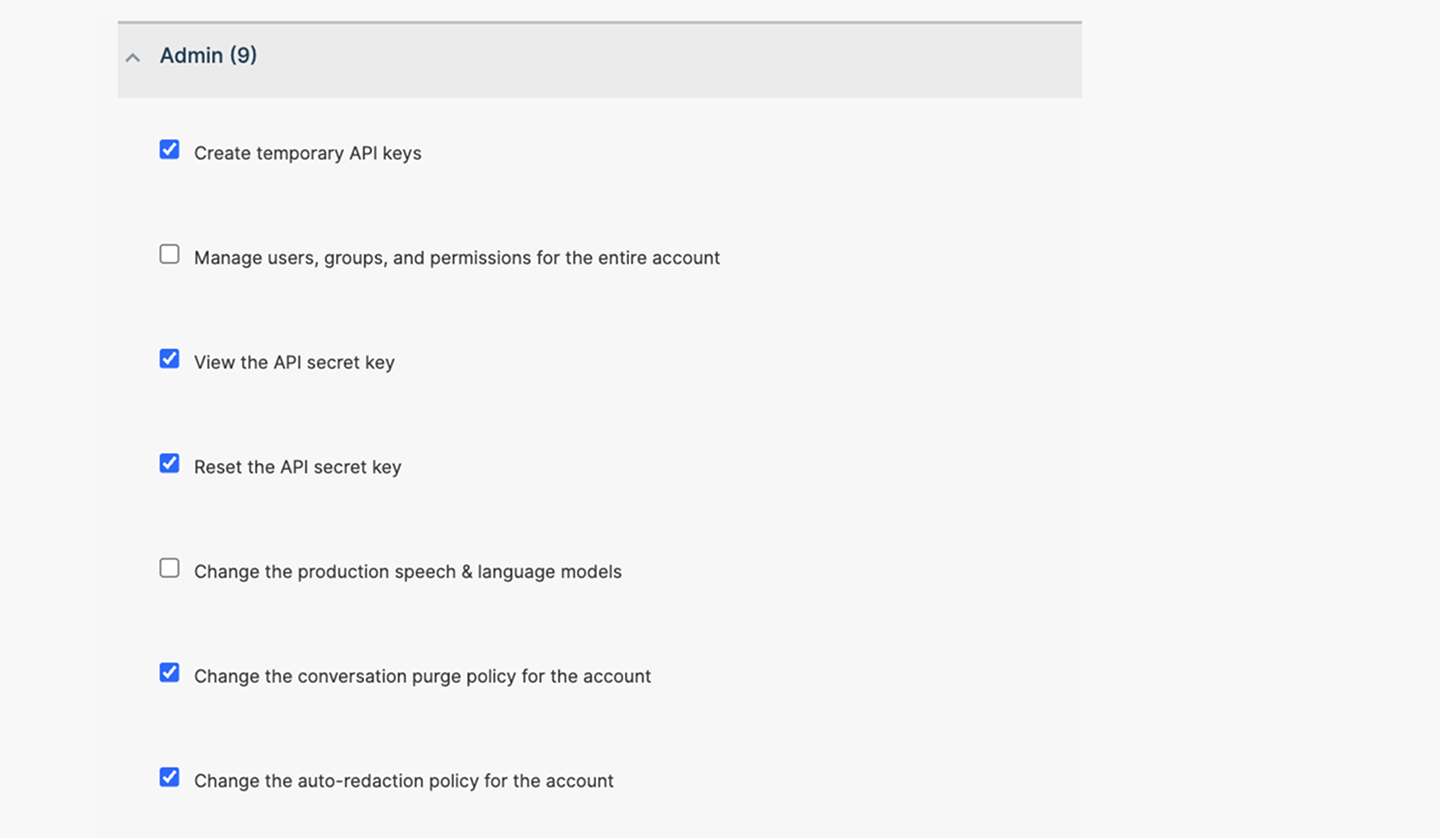Click the "Change the conversation purge policy" label text
The image size is (1440, 838).
pyautogui.click(x=422, y=676)
